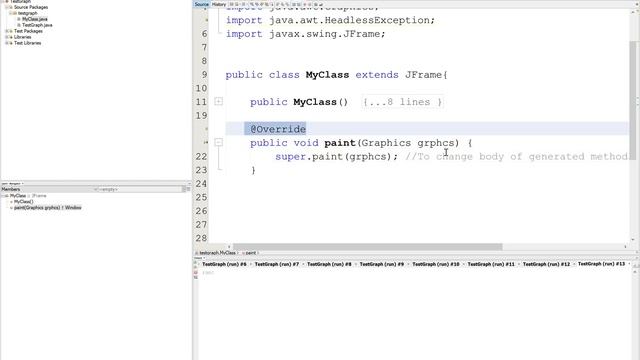Click the testgraph.MyClass breadcrumb
The image size is (640, 360).
217,253
